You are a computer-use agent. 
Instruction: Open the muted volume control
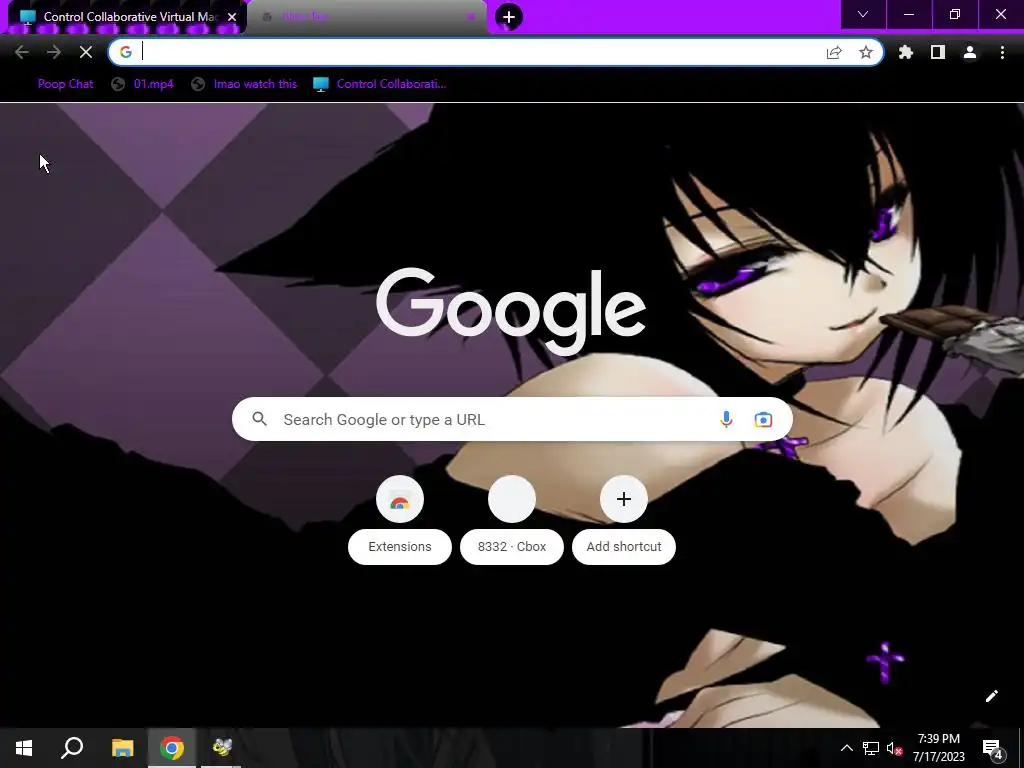tap(894, 748)
